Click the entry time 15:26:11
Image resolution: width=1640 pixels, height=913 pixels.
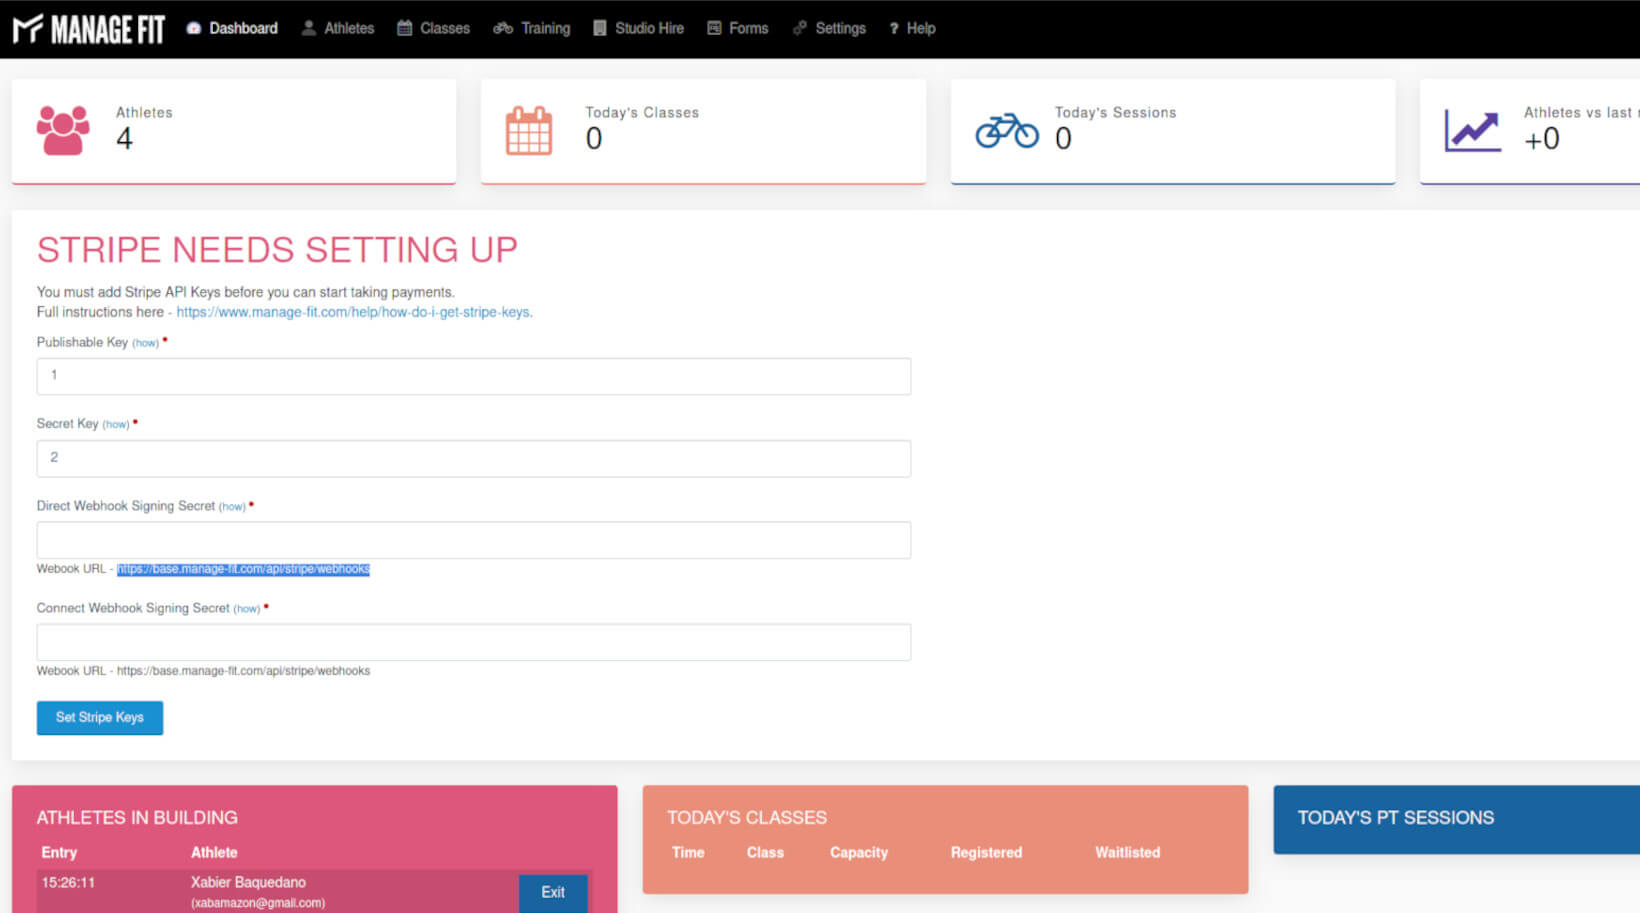68,882
